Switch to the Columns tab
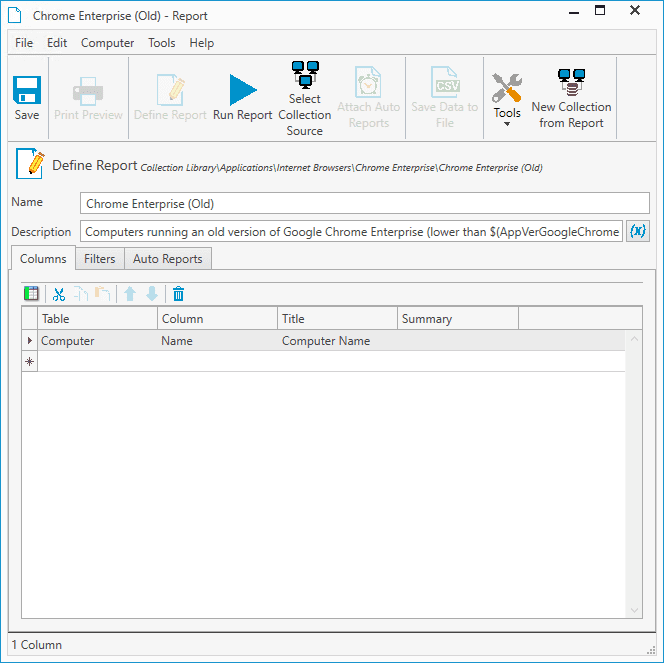 43,258
